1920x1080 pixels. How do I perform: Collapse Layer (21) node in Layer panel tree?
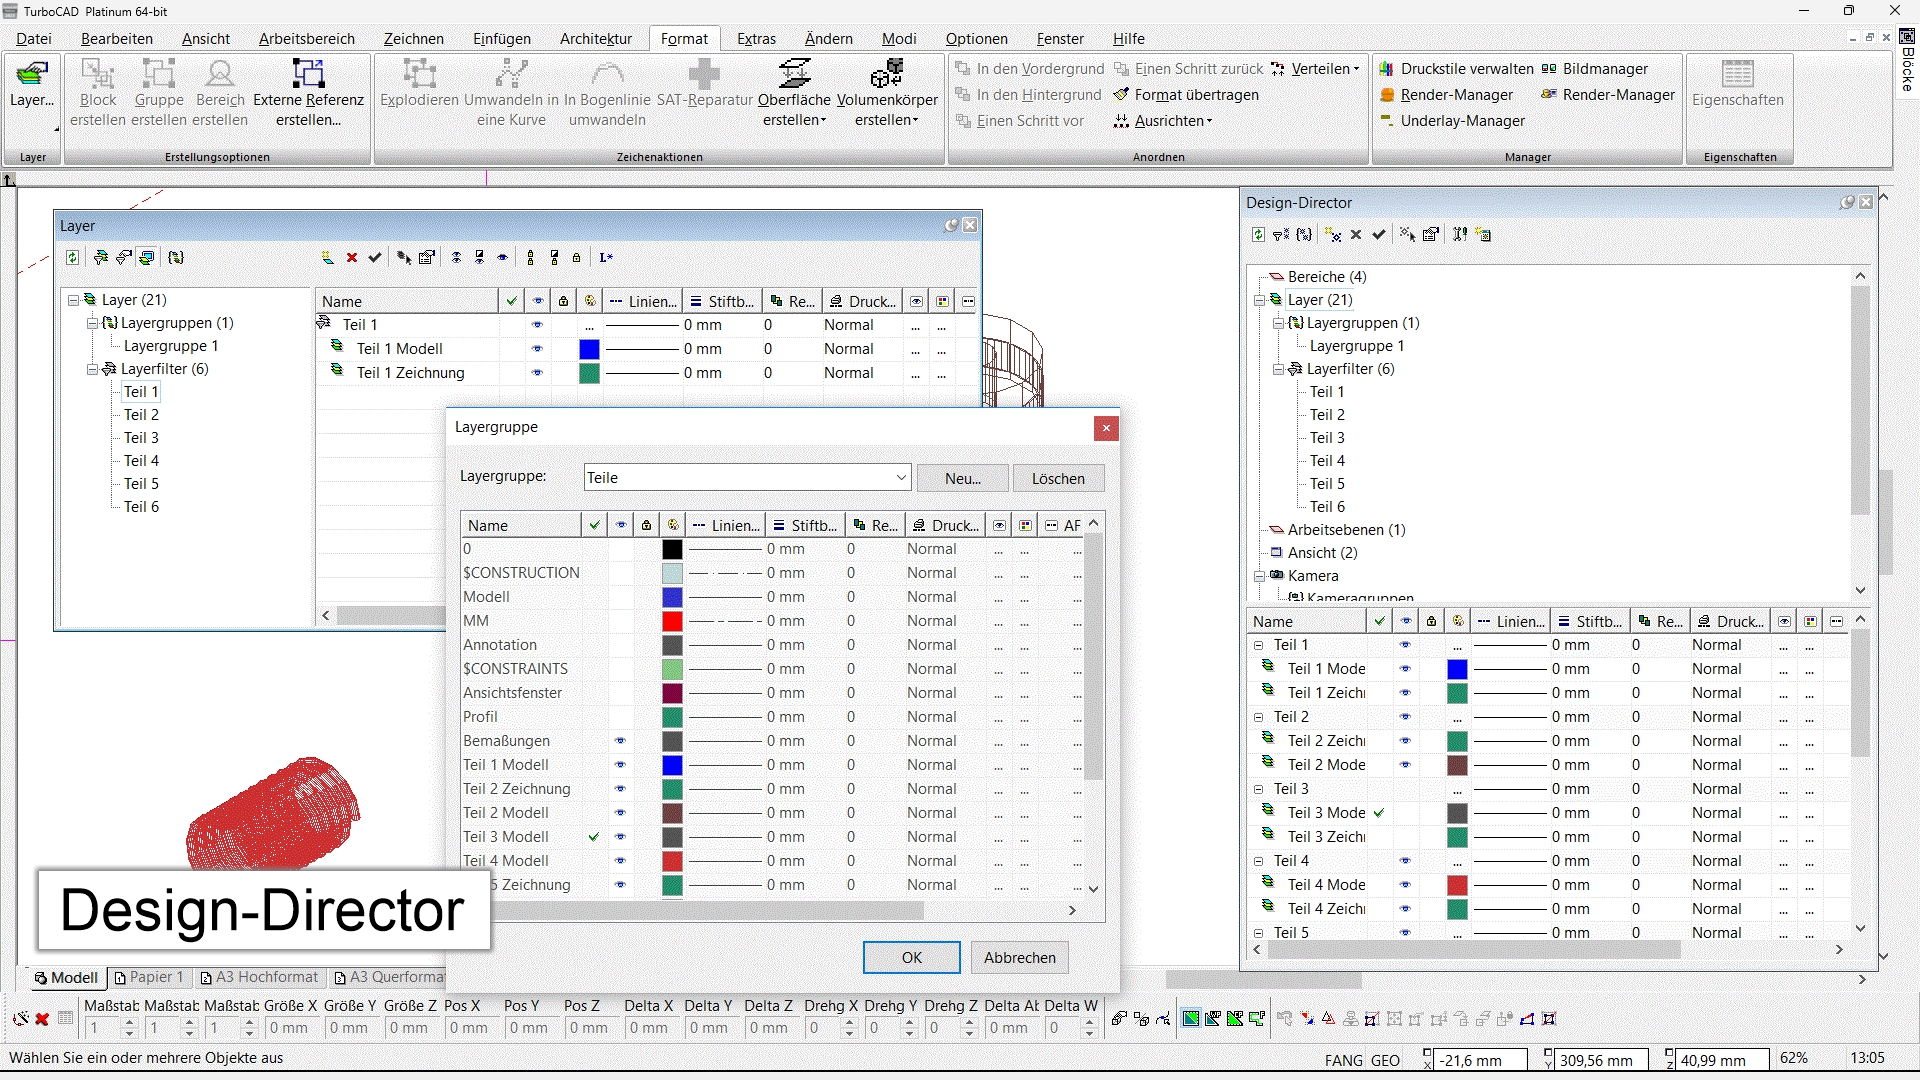click(73, 300)
